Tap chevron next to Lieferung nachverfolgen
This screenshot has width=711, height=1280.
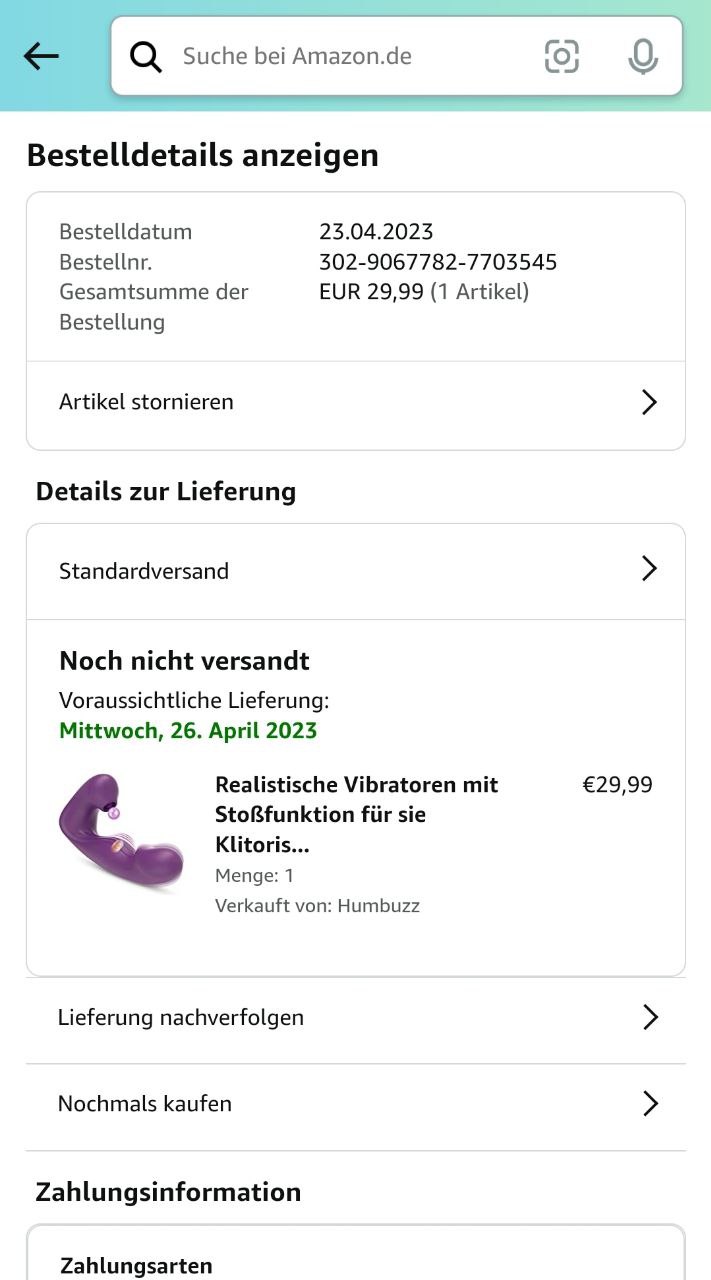coord(650,1018)
